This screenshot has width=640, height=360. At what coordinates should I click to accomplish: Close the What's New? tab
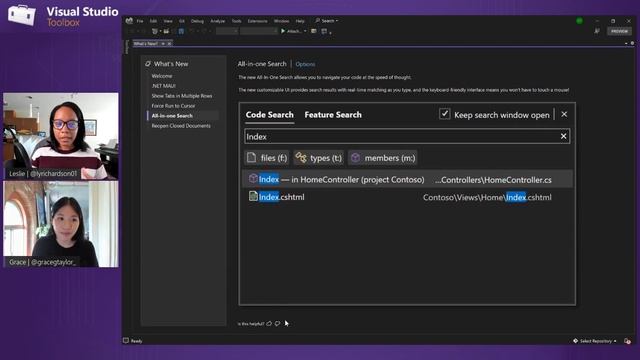(x=169, y=43)
